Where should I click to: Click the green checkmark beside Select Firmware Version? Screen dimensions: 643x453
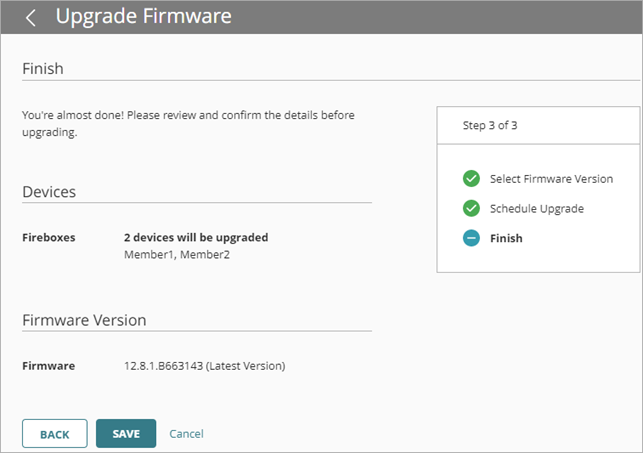[471, 179]
